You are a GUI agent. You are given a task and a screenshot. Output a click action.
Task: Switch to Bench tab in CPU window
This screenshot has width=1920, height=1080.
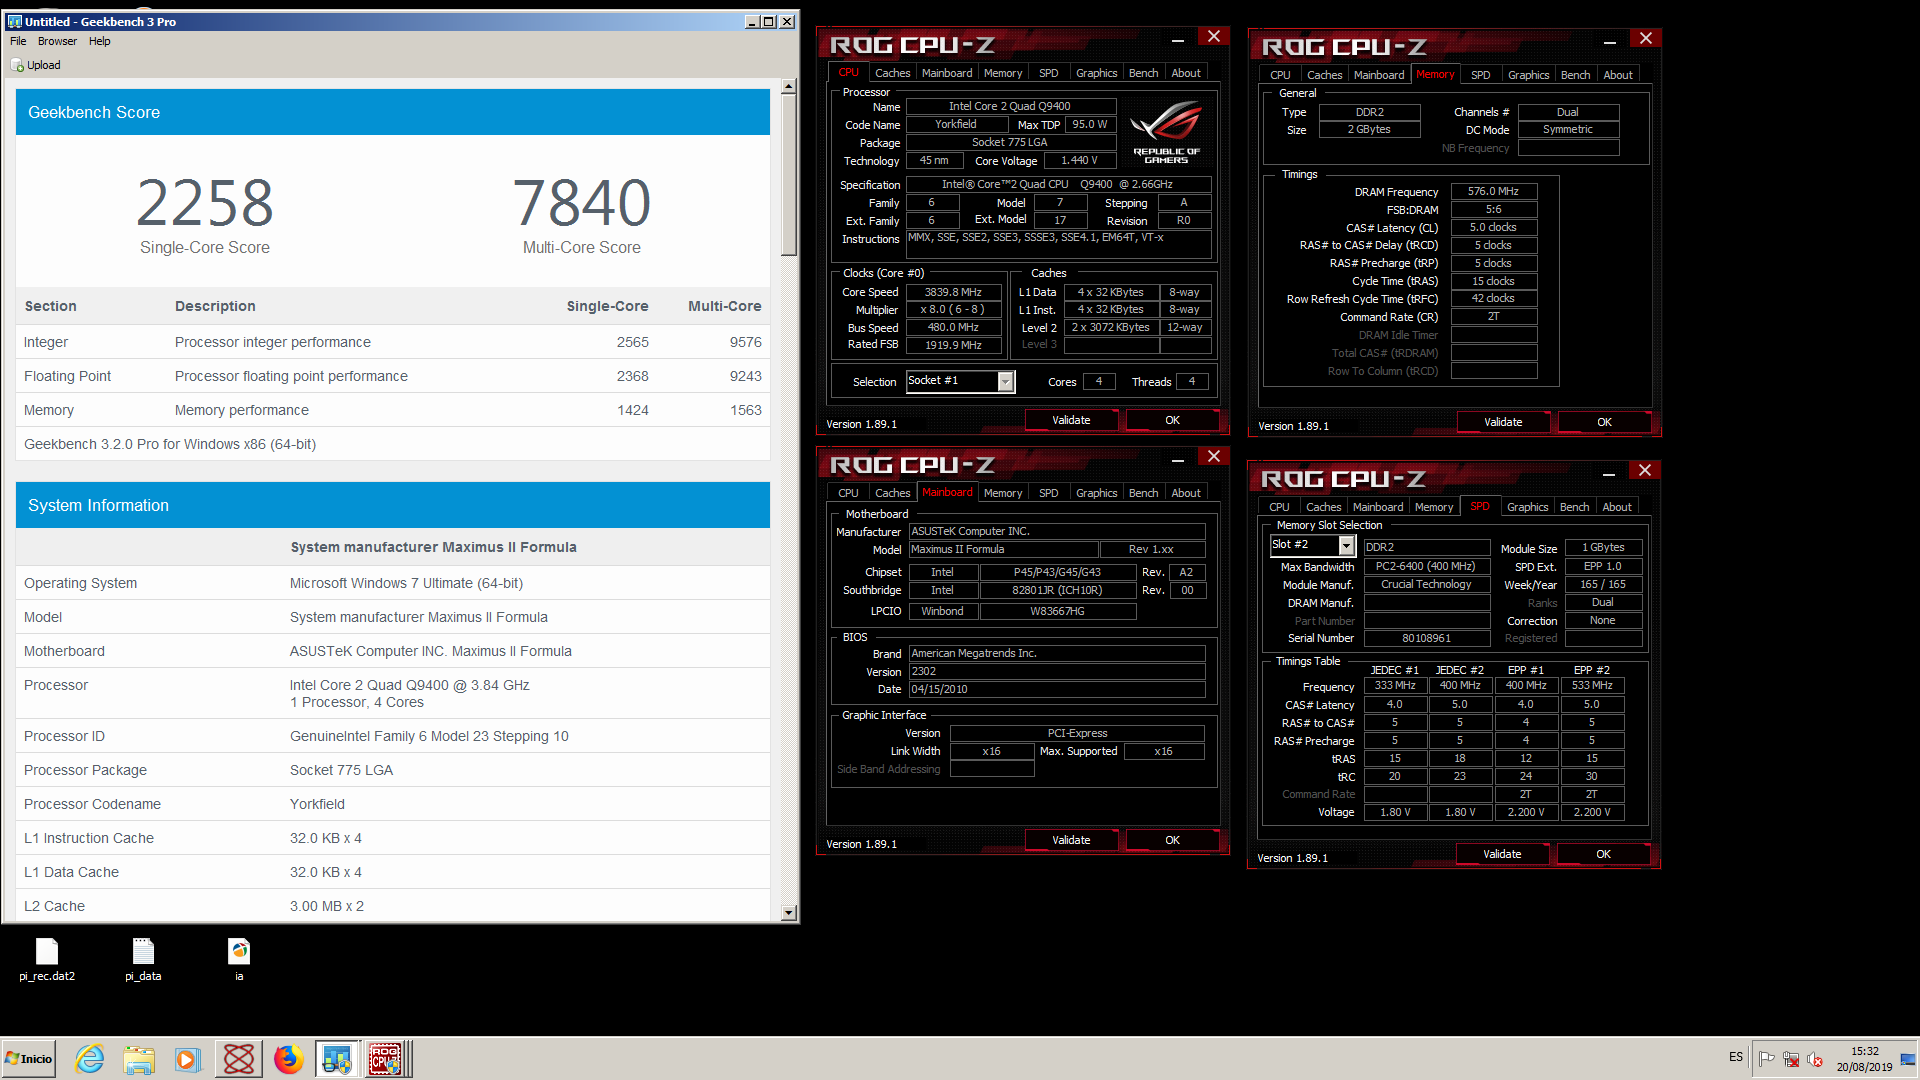[x=1143, y=73]
